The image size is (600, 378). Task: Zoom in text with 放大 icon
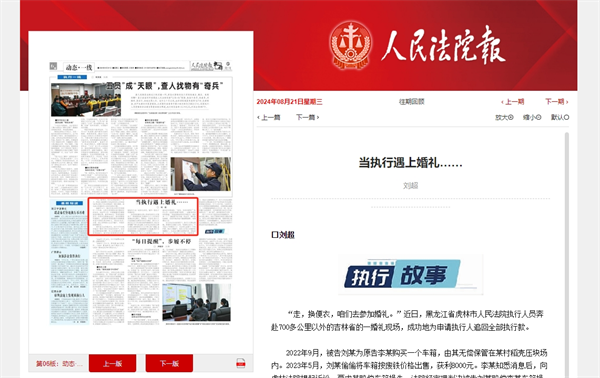click(504, 117)
